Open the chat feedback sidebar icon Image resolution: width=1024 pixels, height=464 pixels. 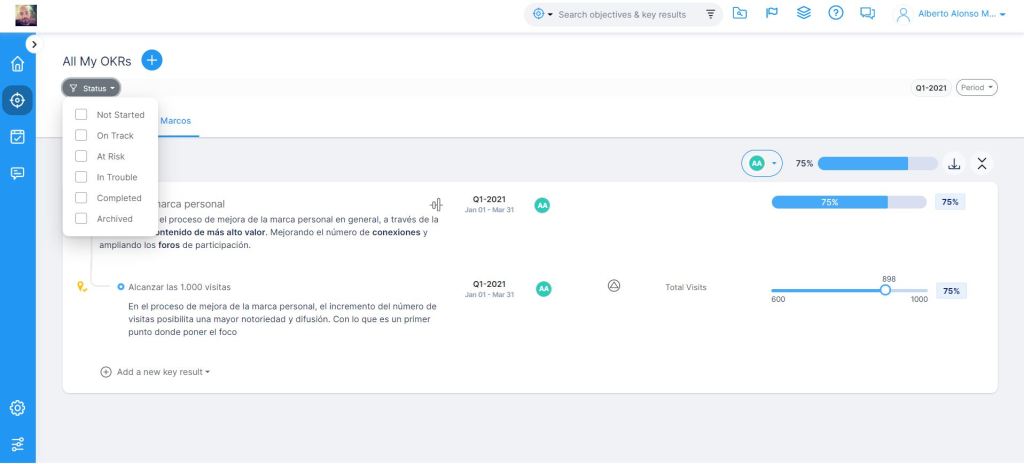17,173
